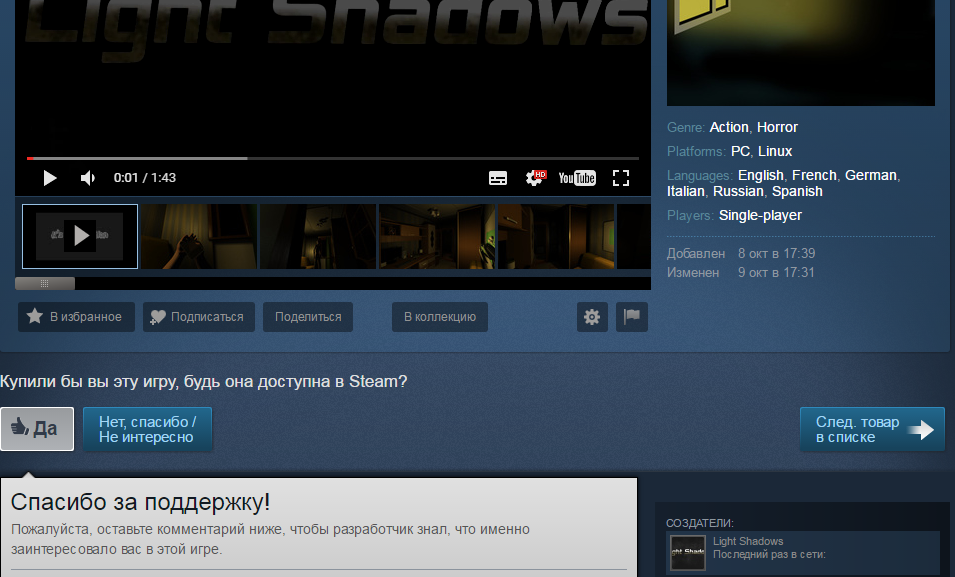View the screenshot thumbnail with green light
Screen dimensions: 955x577
(x=437, y=236)
